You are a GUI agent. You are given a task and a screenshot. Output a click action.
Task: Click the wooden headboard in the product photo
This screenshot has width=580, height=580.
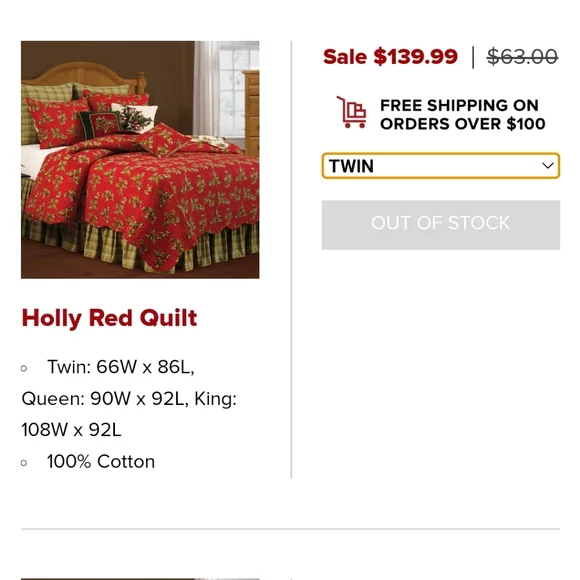pos(83,76)
